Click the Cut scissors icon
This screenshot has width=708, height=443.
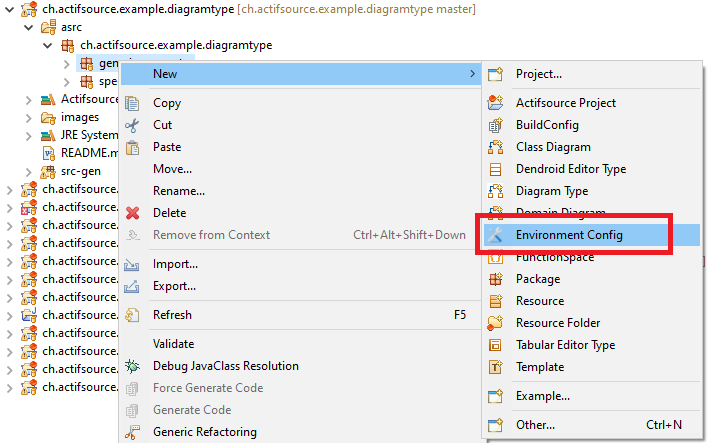(x=132, y=125)
